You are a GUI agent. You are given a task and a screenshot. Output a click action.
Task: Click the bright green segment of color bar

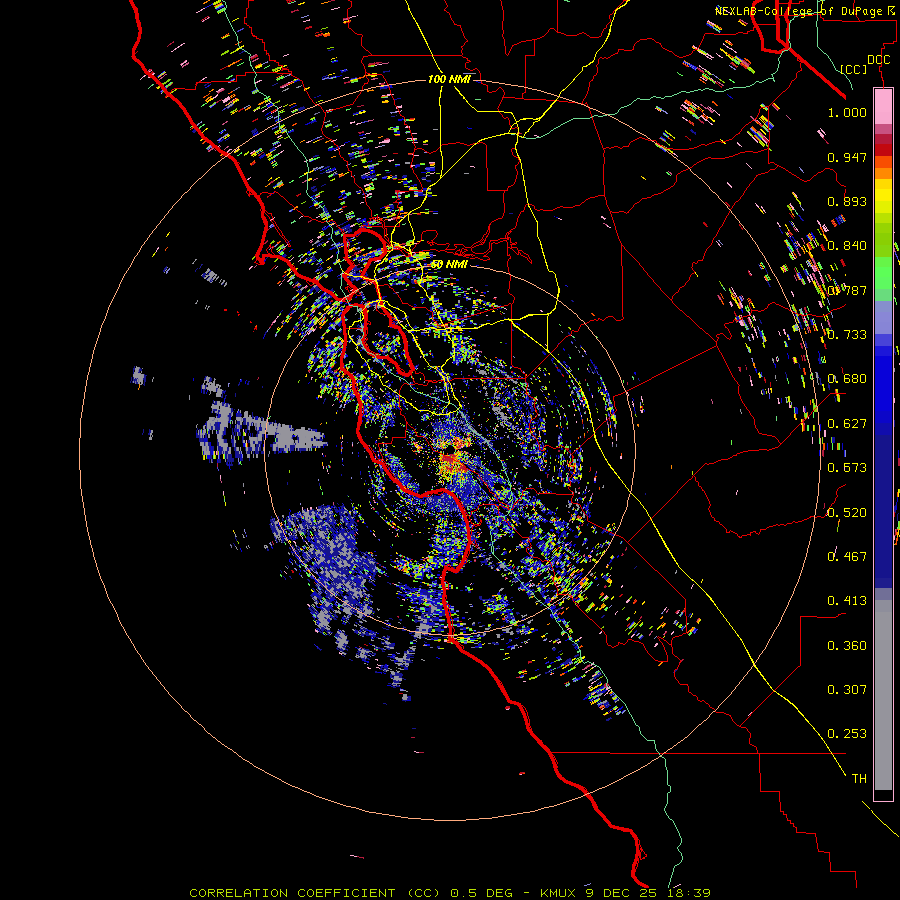(x=883, y=273)
